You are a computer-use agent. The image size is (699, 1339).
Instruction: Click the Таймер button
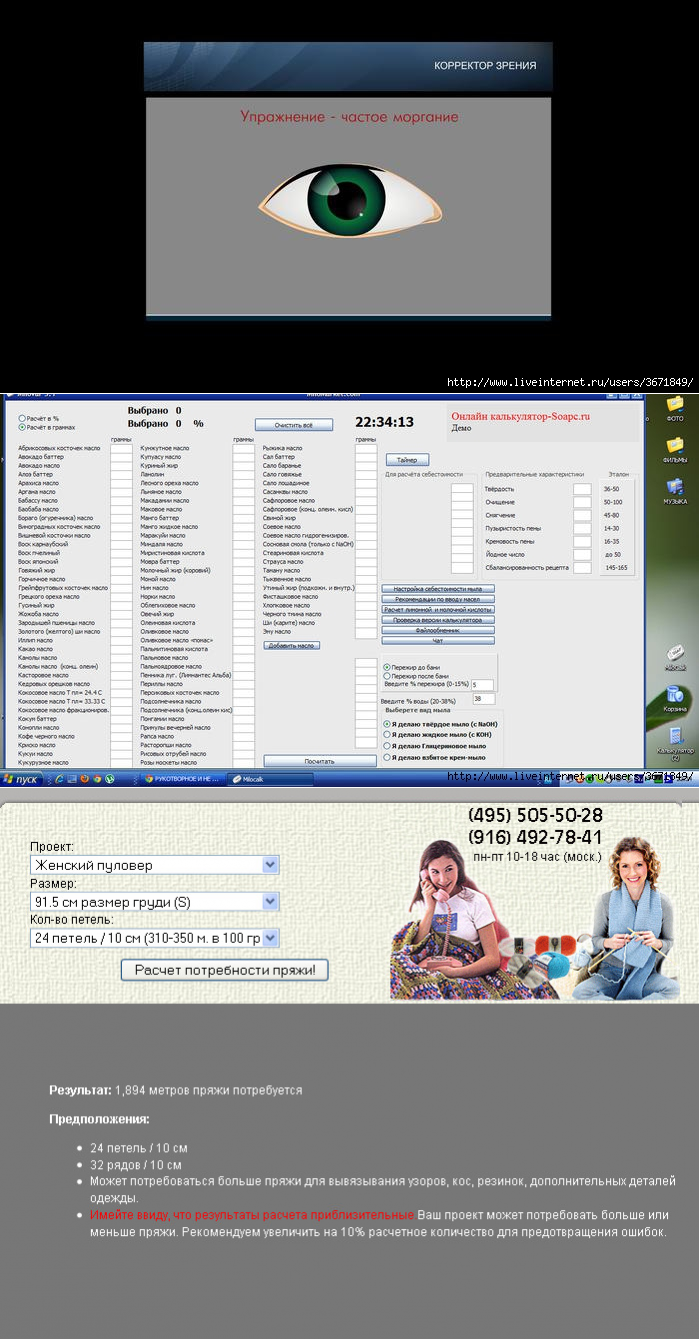click(x=407, y=460)
